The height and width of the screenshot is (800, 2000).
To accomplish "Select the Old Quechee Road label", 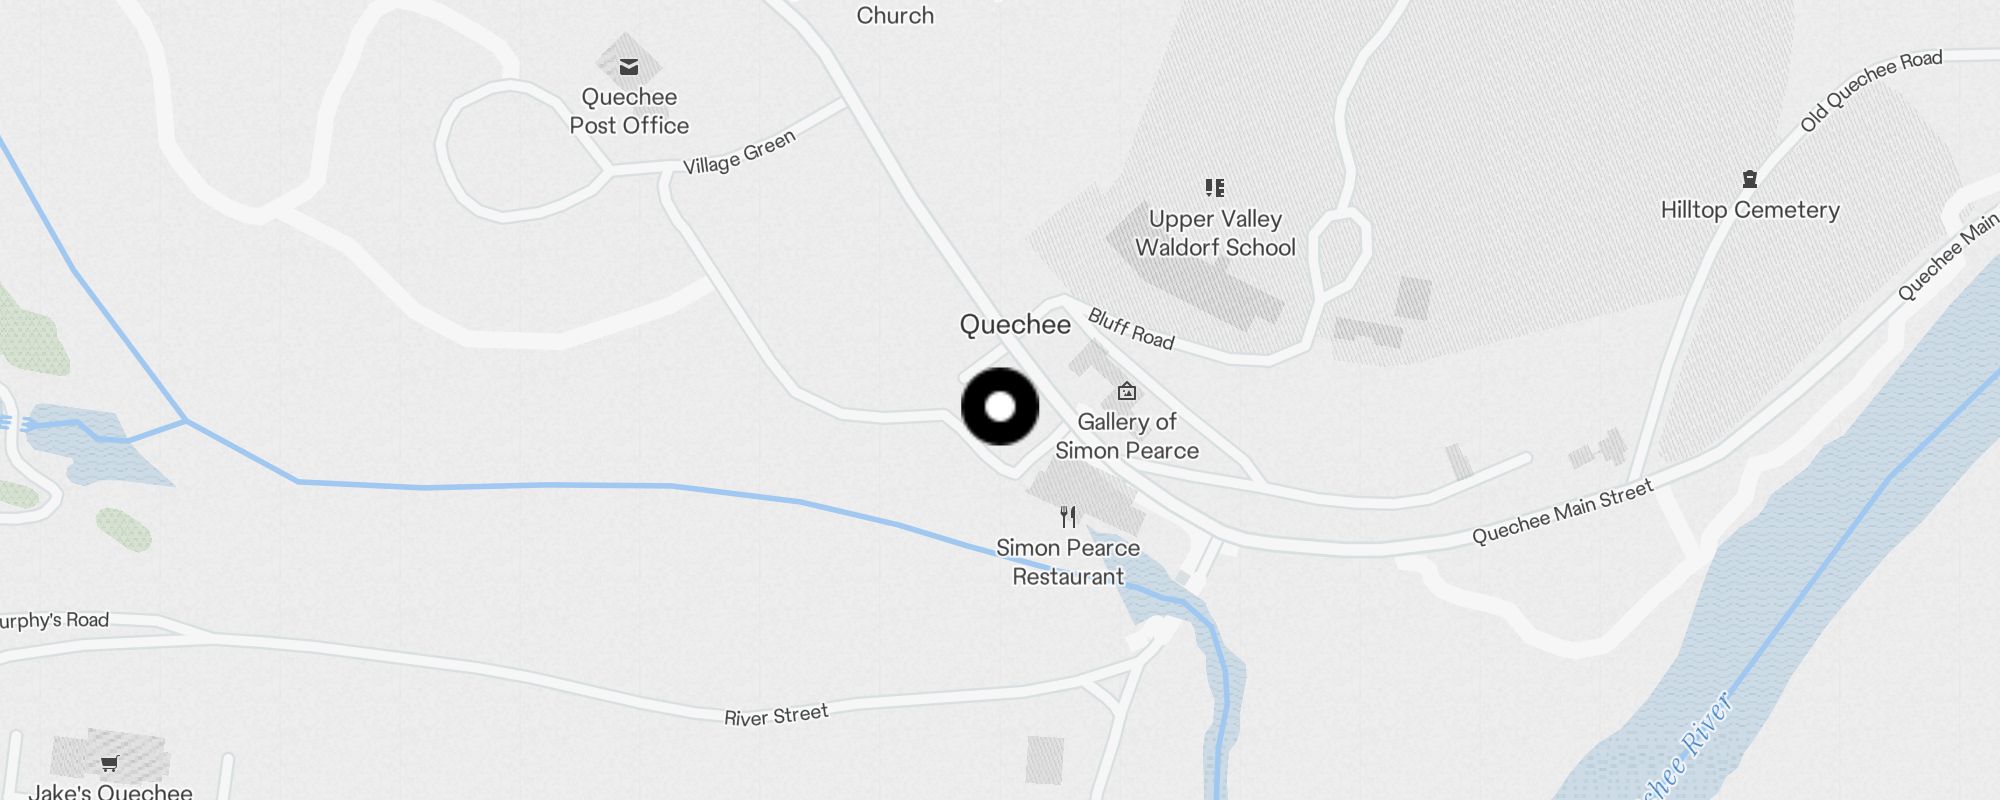I will pos(1870,90).
